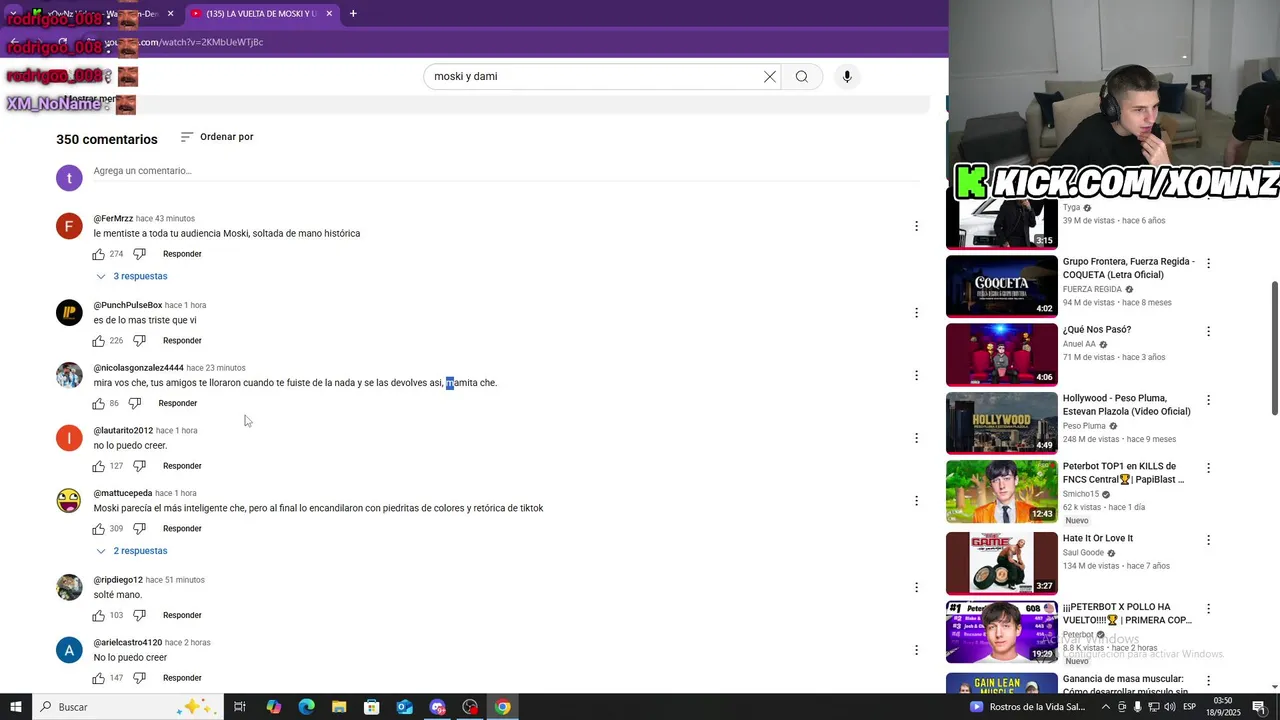This screenshot has width=1280, height=720.
Task: Open options for @mattucepeda comment
Action: [916, 500]
